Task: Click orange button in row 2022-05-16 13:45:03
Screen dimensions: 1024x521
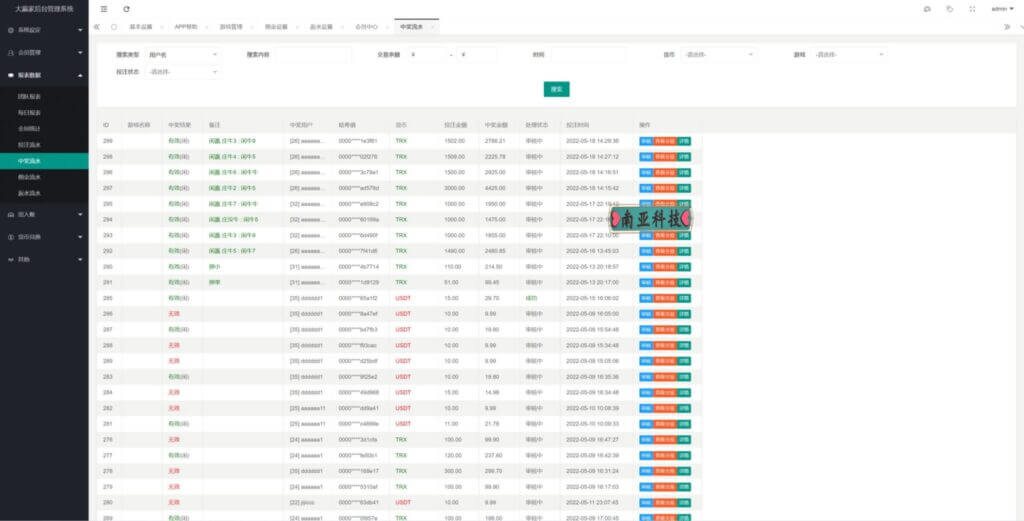Action: (x=665, y=251)
